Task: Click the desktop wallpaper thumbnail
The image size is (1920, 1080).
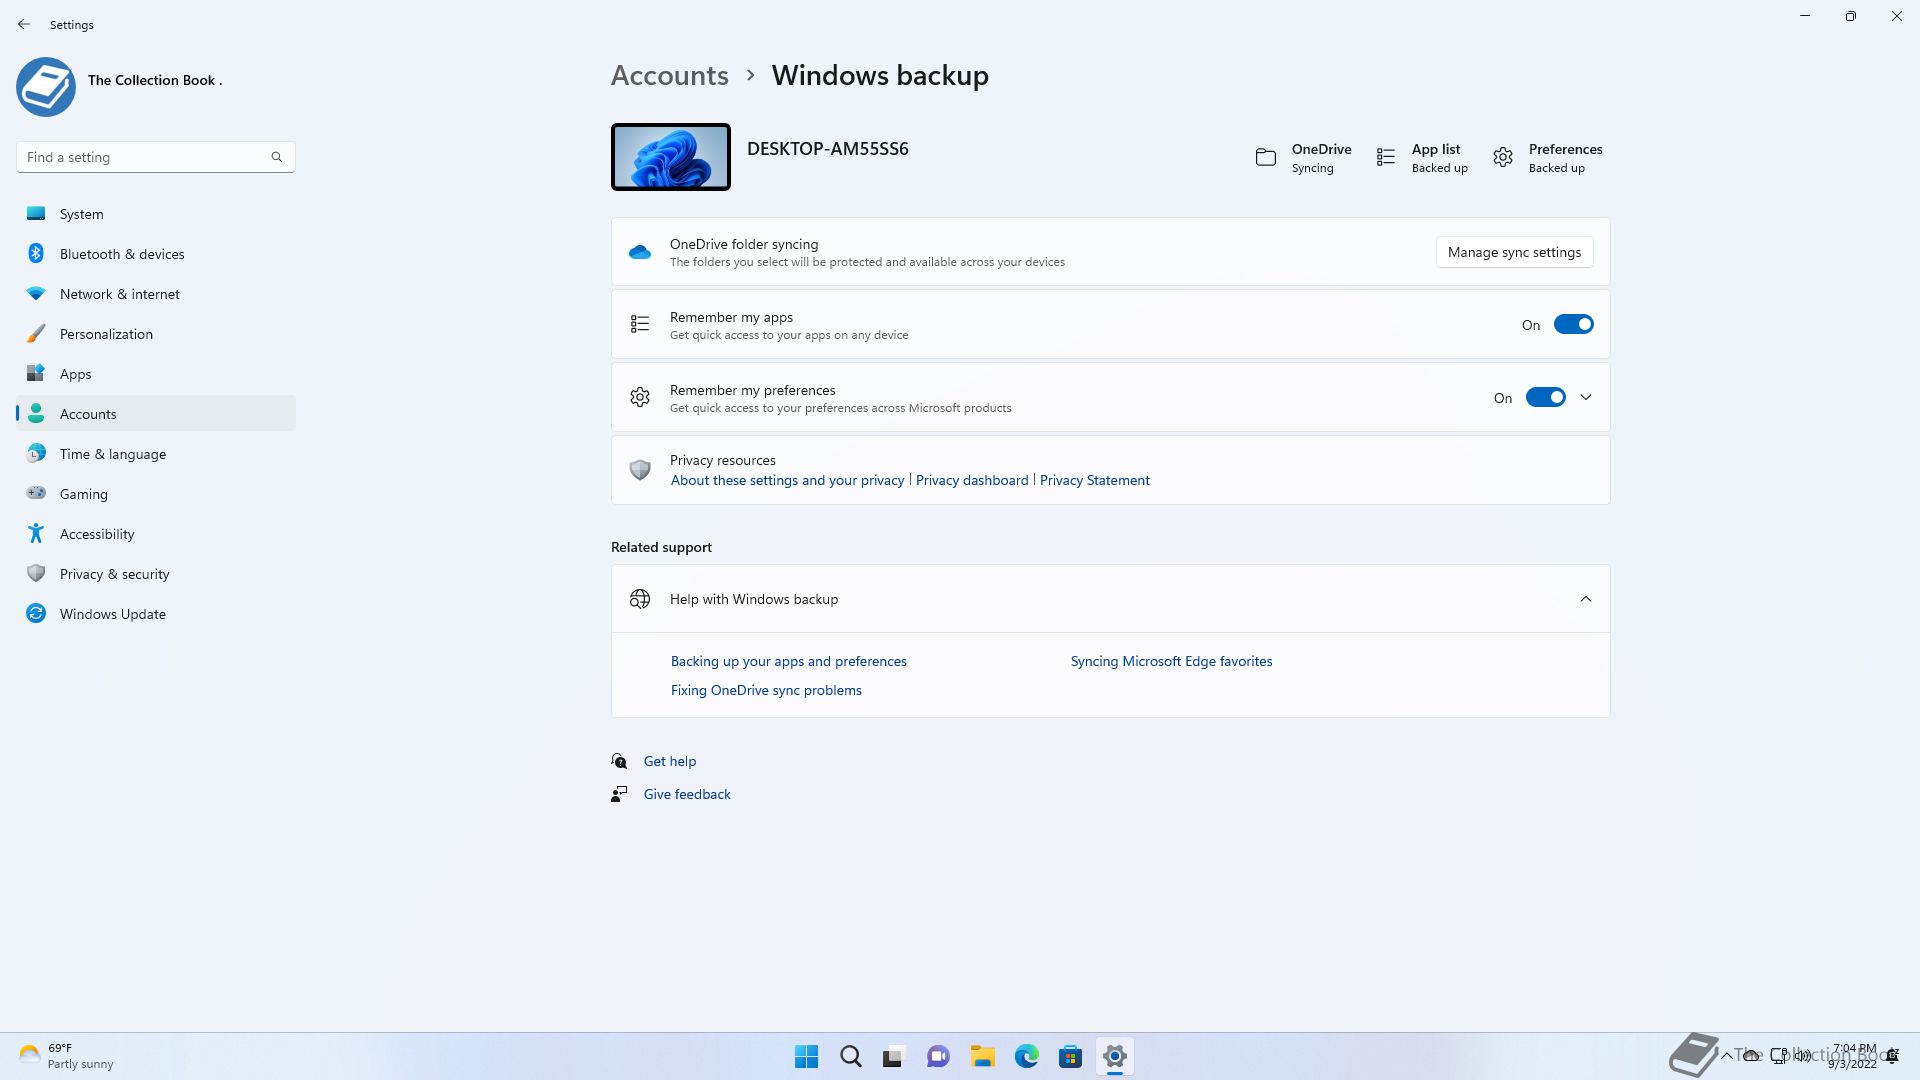Action: [x=671, y=157]
